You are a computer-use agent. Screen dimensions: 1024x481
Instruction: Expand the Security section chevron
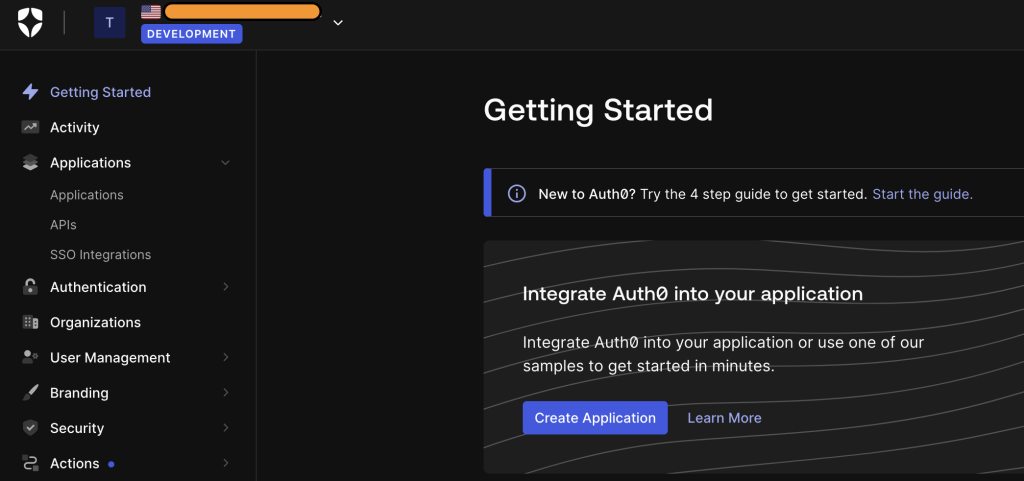(226, 427)
